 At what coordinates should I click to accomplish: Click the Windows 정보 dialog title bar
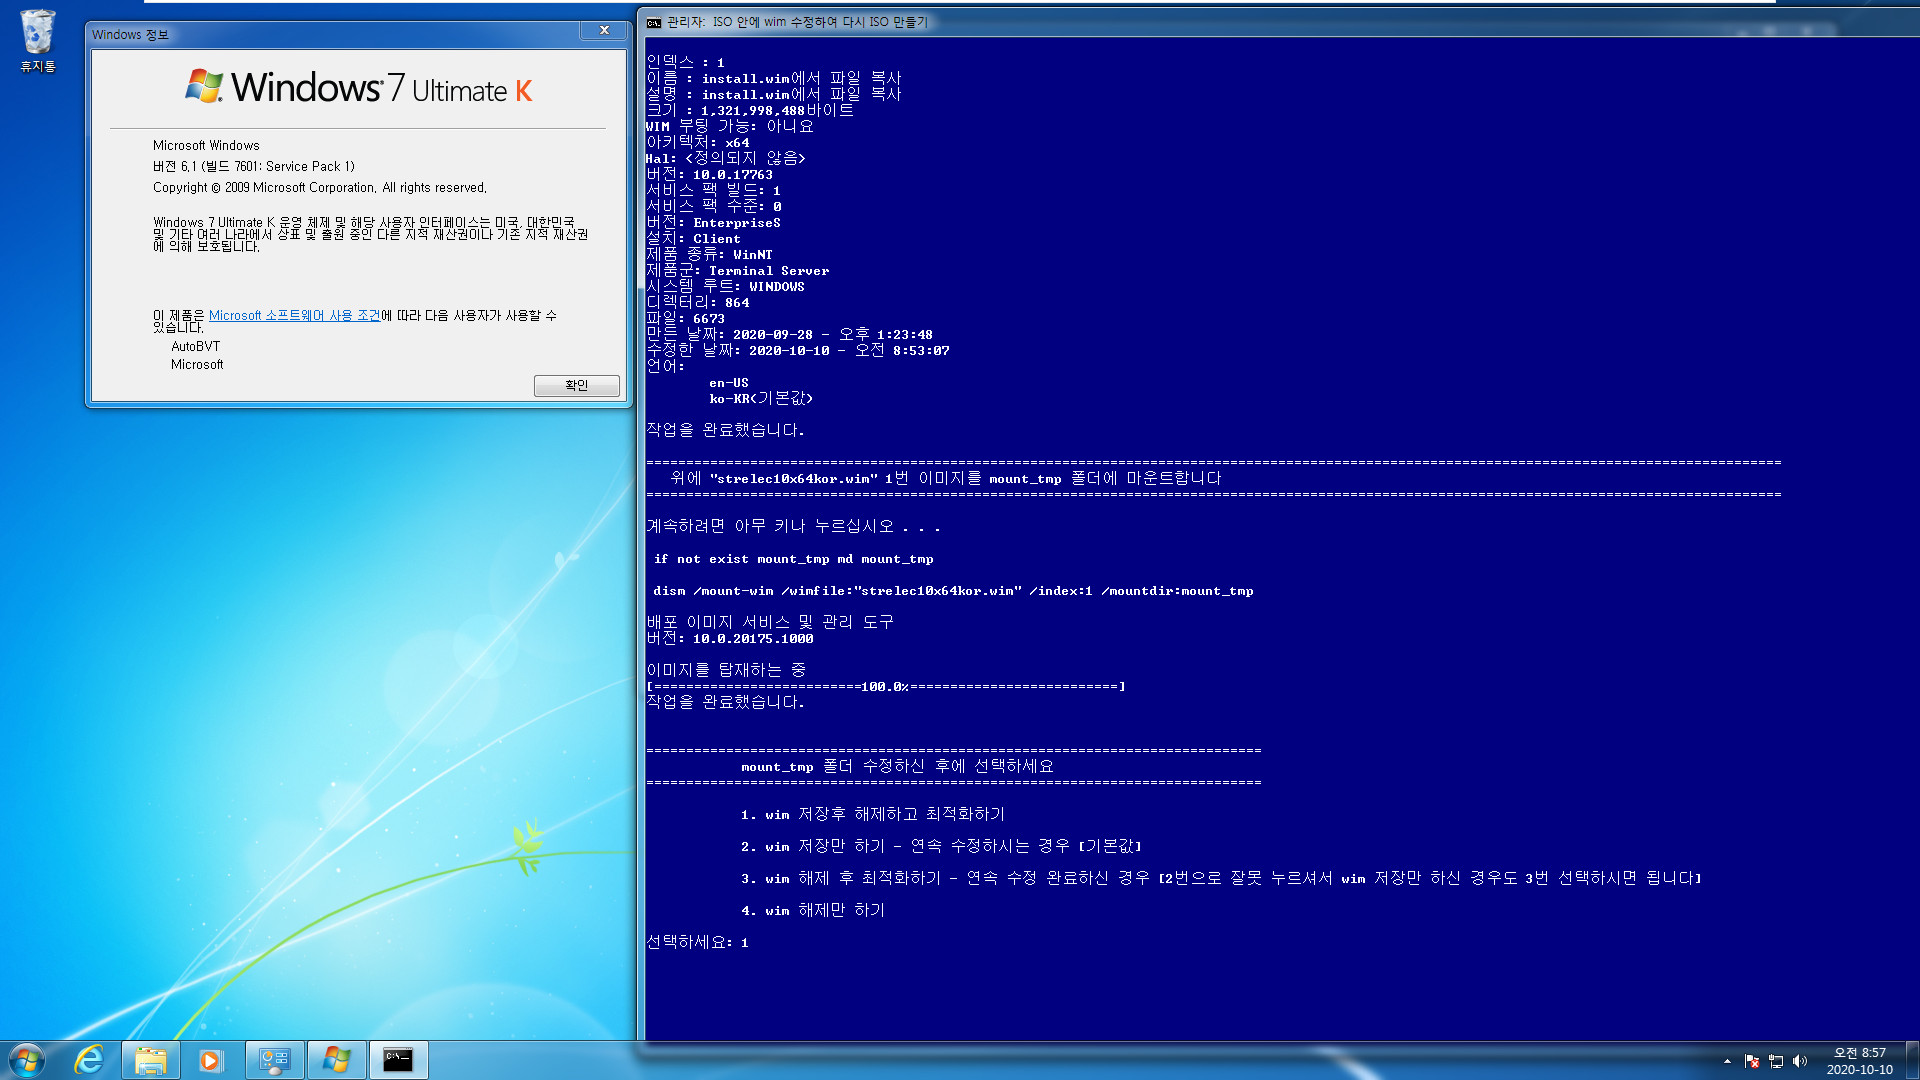pyautogui.click(x=335, y=34)
